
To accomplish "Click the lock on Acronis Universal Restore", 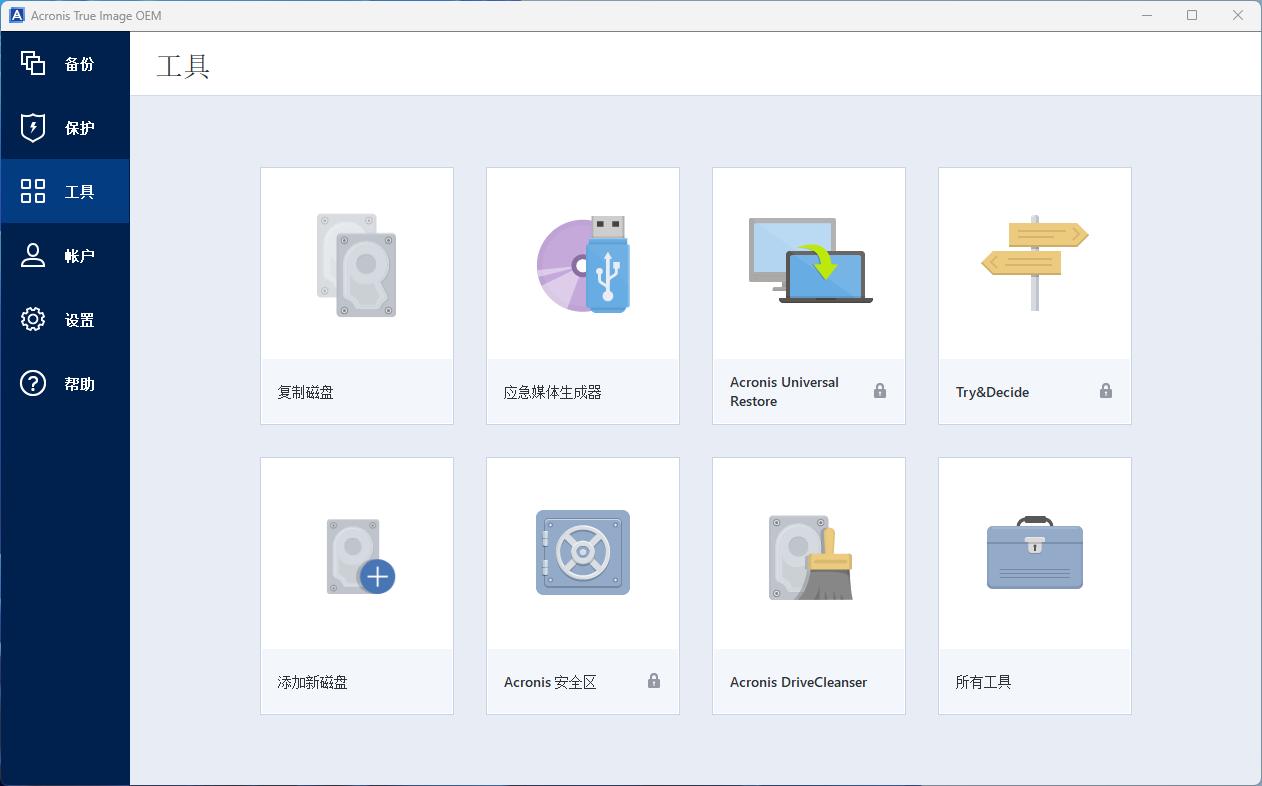I will 880,392.
